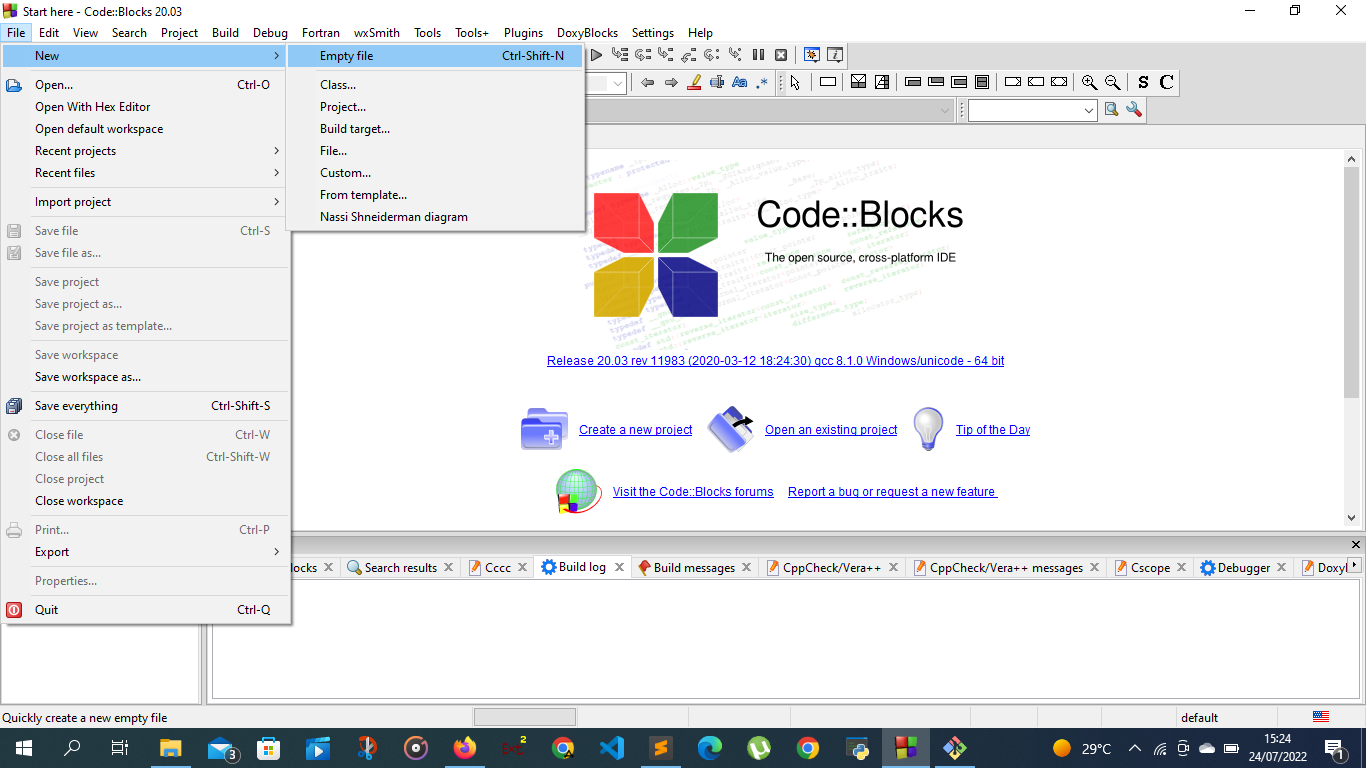Click the bold S toolbar icon
1366x768 pixels.
coord(1143,82)
